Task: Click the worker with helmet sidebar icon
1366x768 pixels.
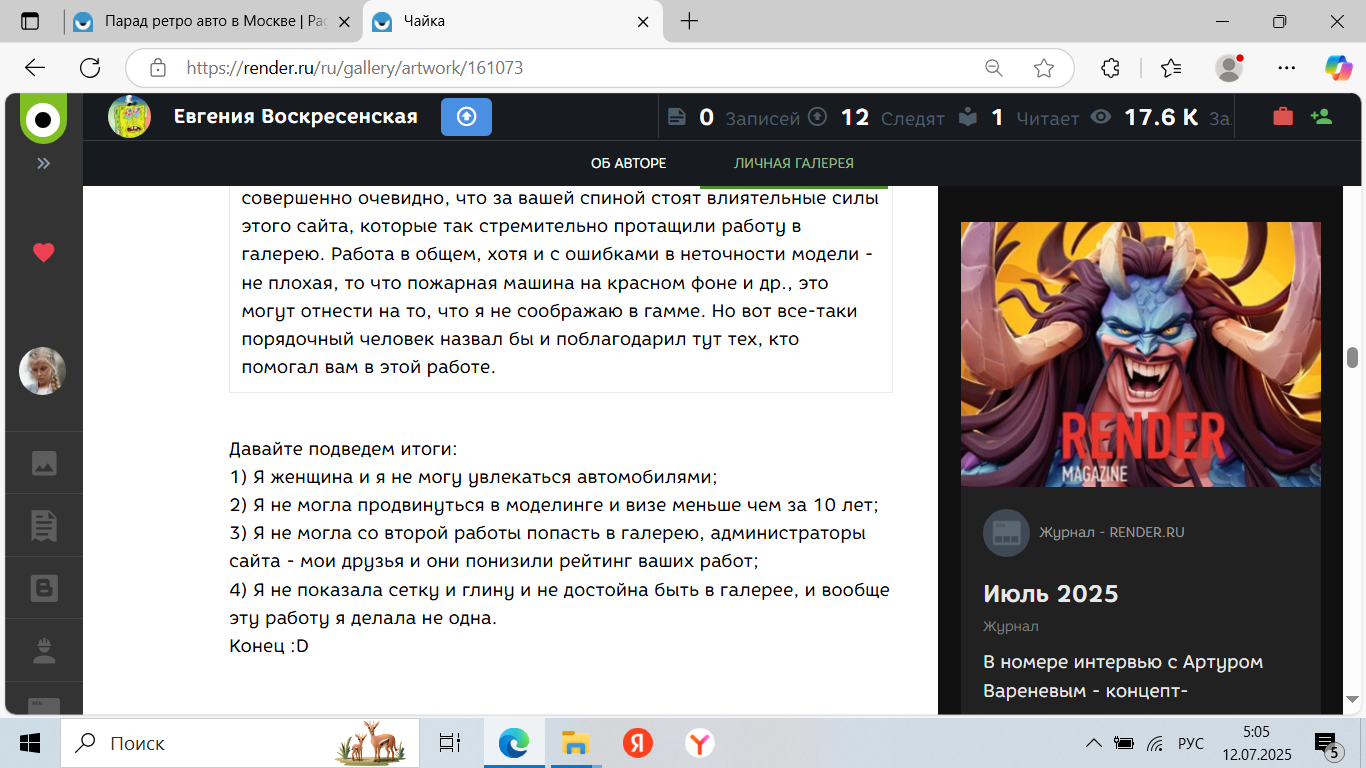Action: 44,651
